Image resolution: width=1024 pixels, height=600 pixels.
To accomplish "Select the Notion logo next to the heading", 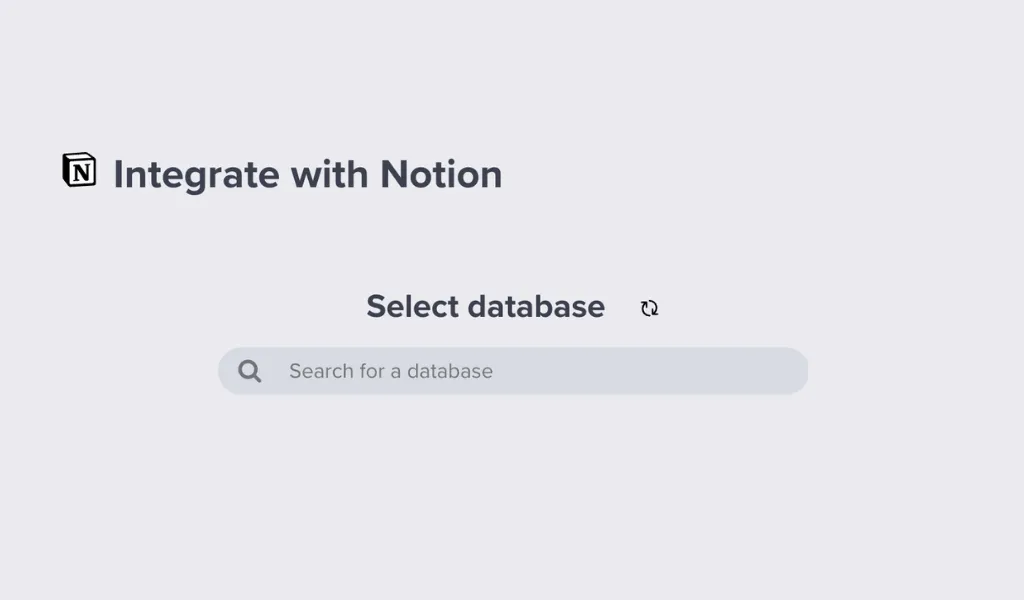I will tap(81, 170).
